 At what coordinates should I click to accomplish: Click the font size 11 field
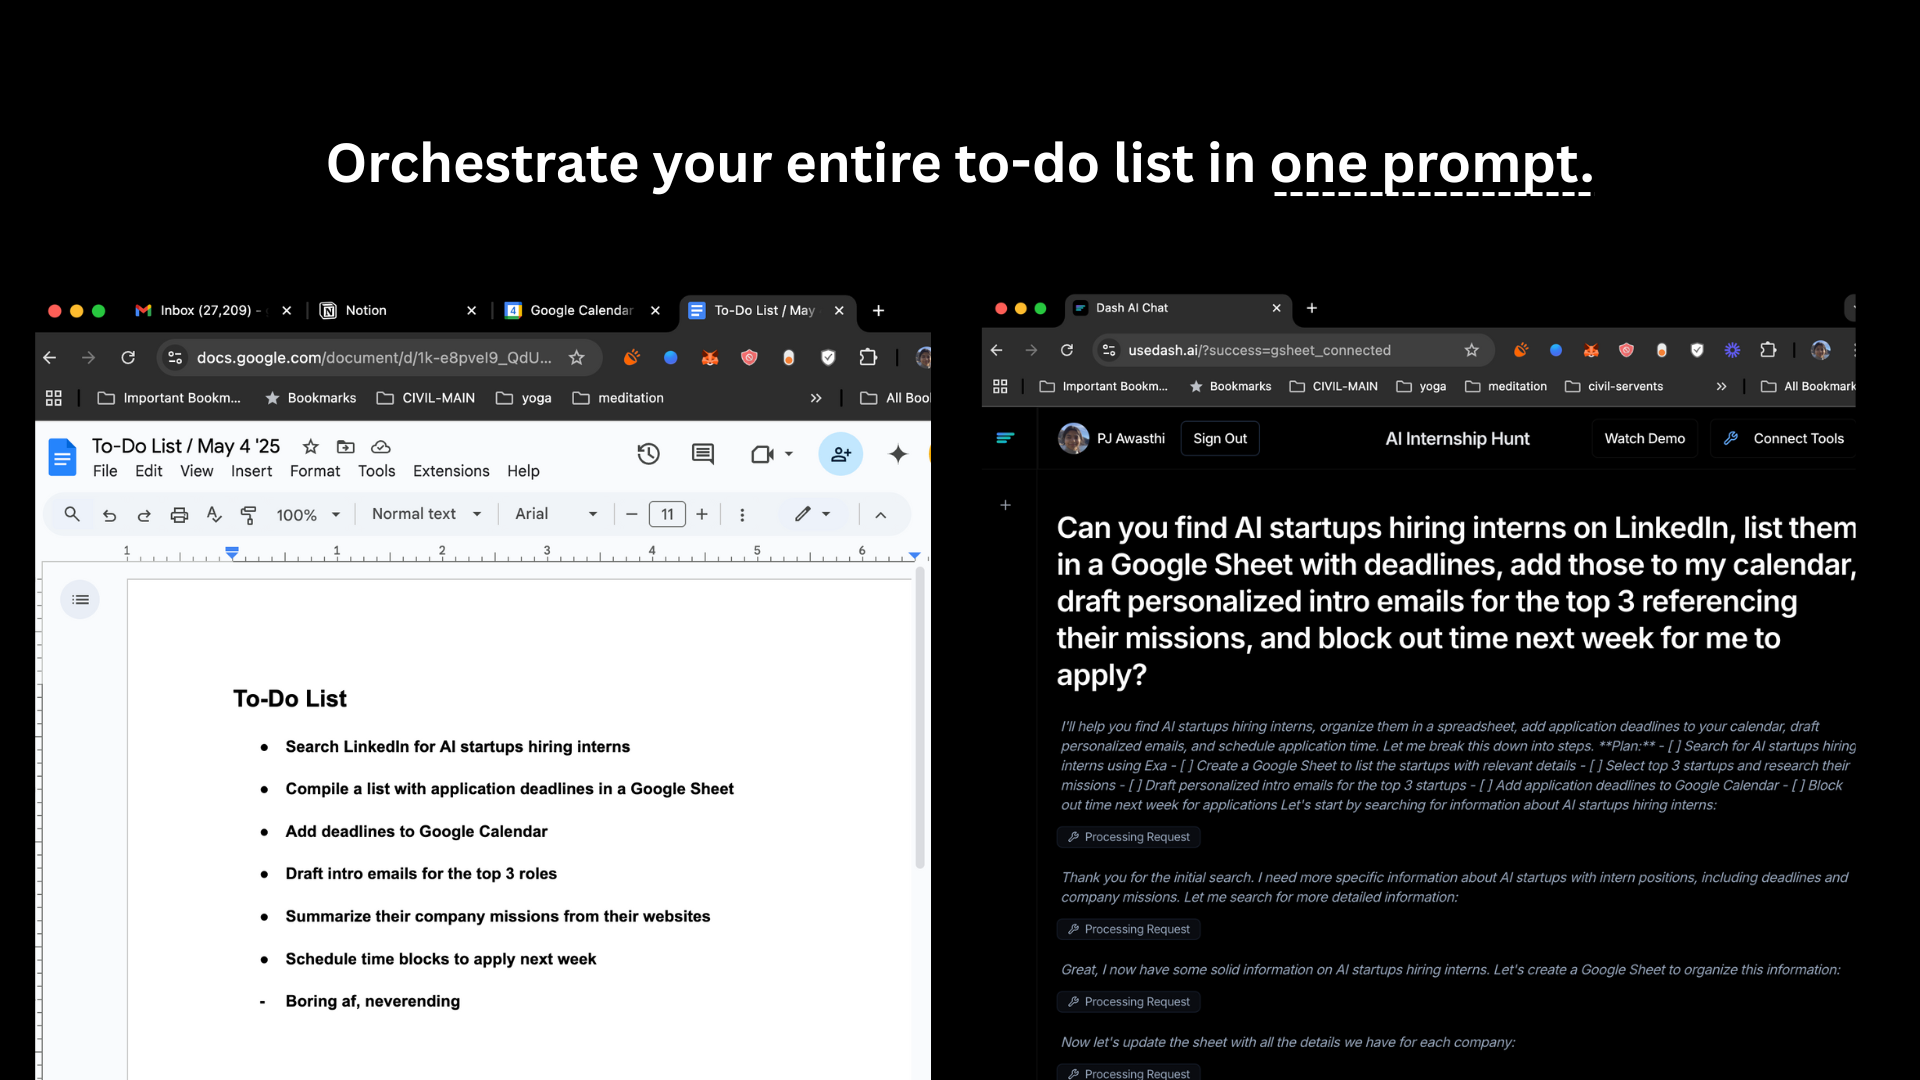pos(667,515)
